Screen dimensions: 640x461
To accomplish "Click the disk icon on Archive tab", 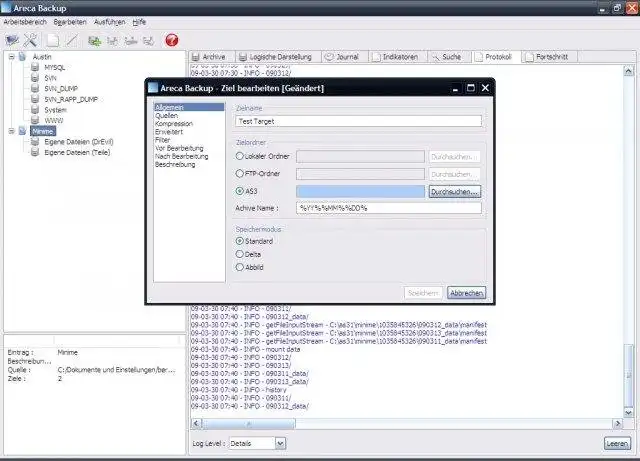I will point(196,57).
